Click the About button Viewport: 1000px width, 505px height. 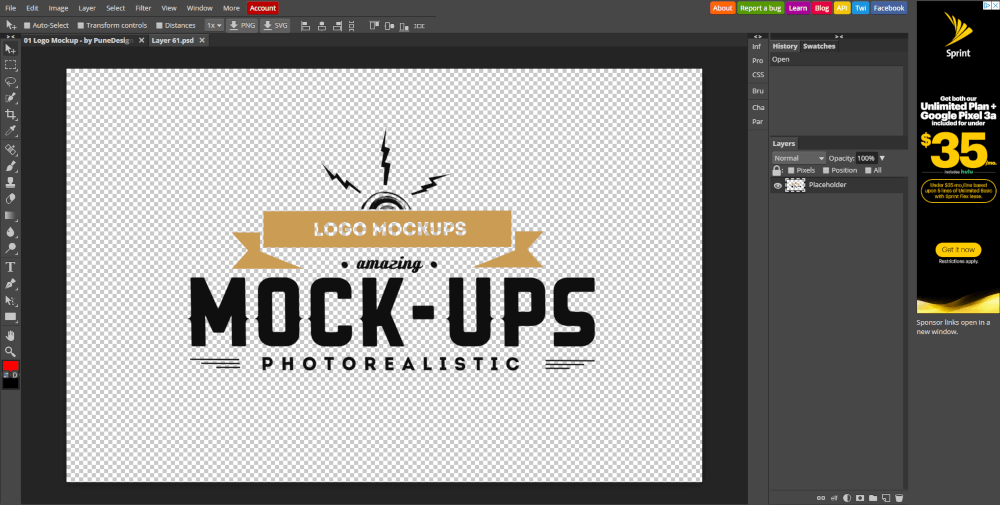click(x=723, y=8)
